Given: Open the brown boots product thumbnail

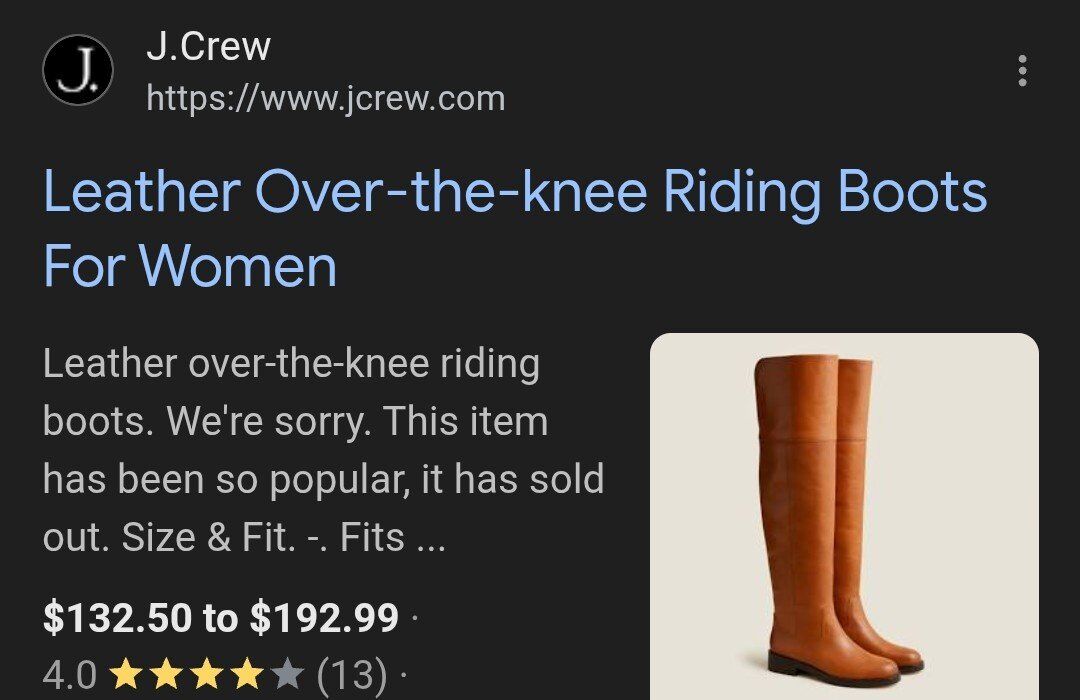Looking at the screenshot, I should tap(844, 516).
